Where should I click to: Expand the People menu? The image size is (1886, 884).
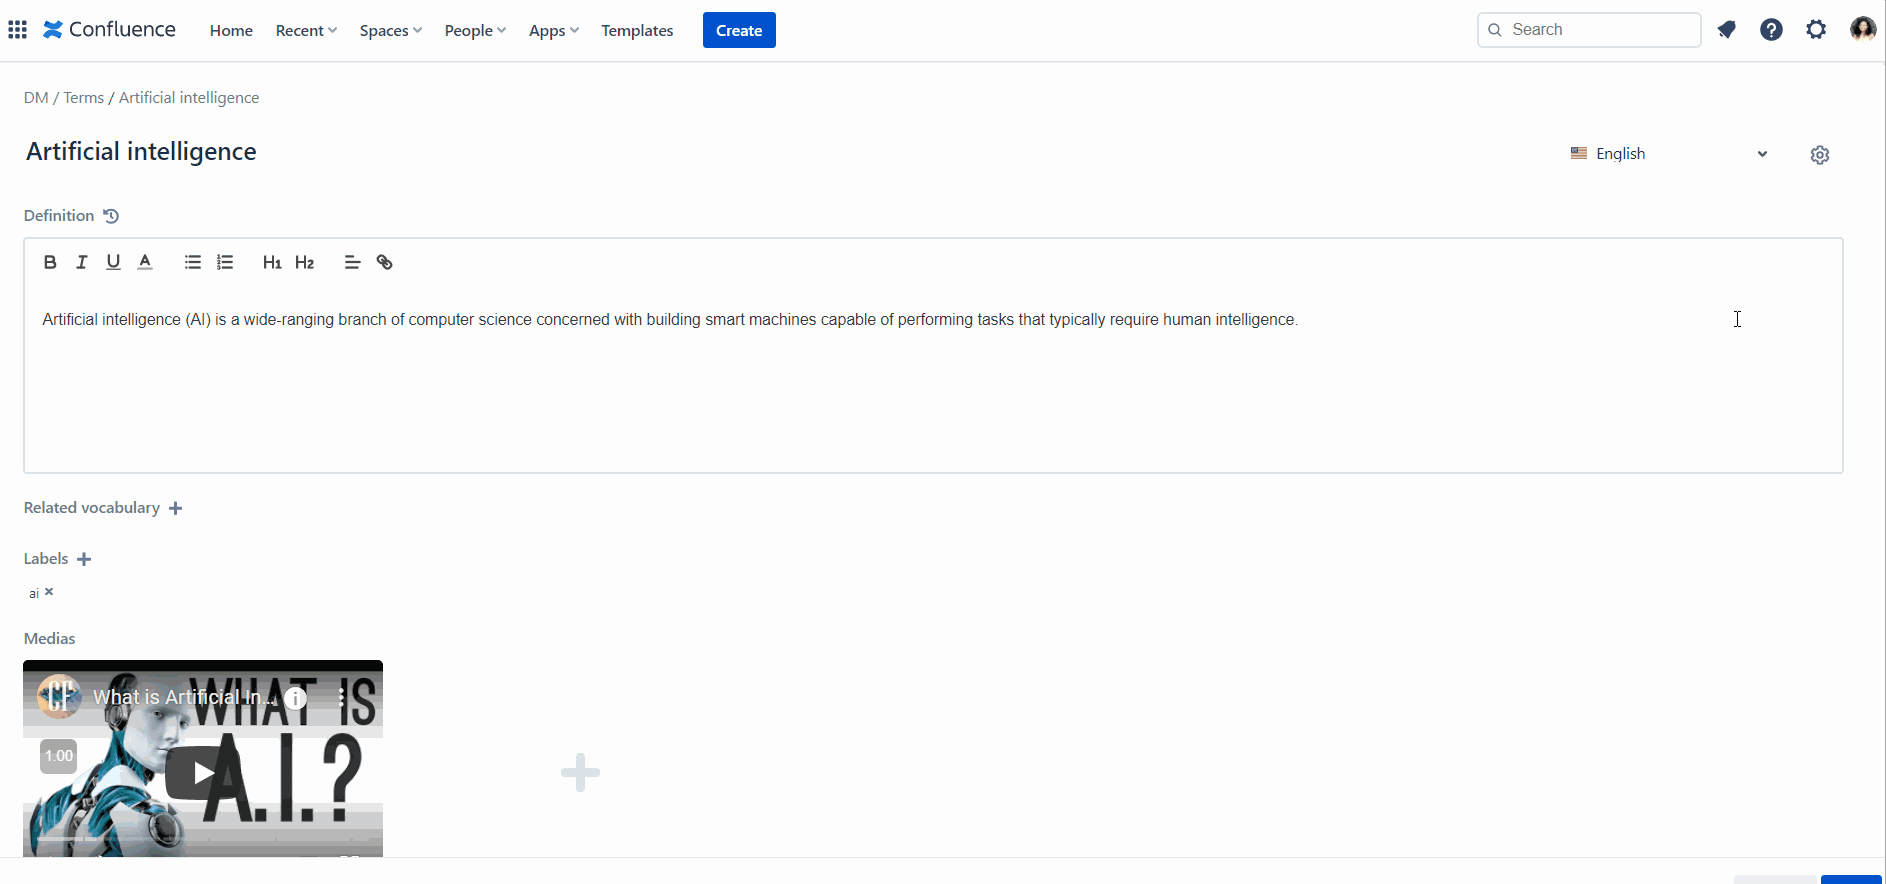pyautogui.click(x=475, y=30)
